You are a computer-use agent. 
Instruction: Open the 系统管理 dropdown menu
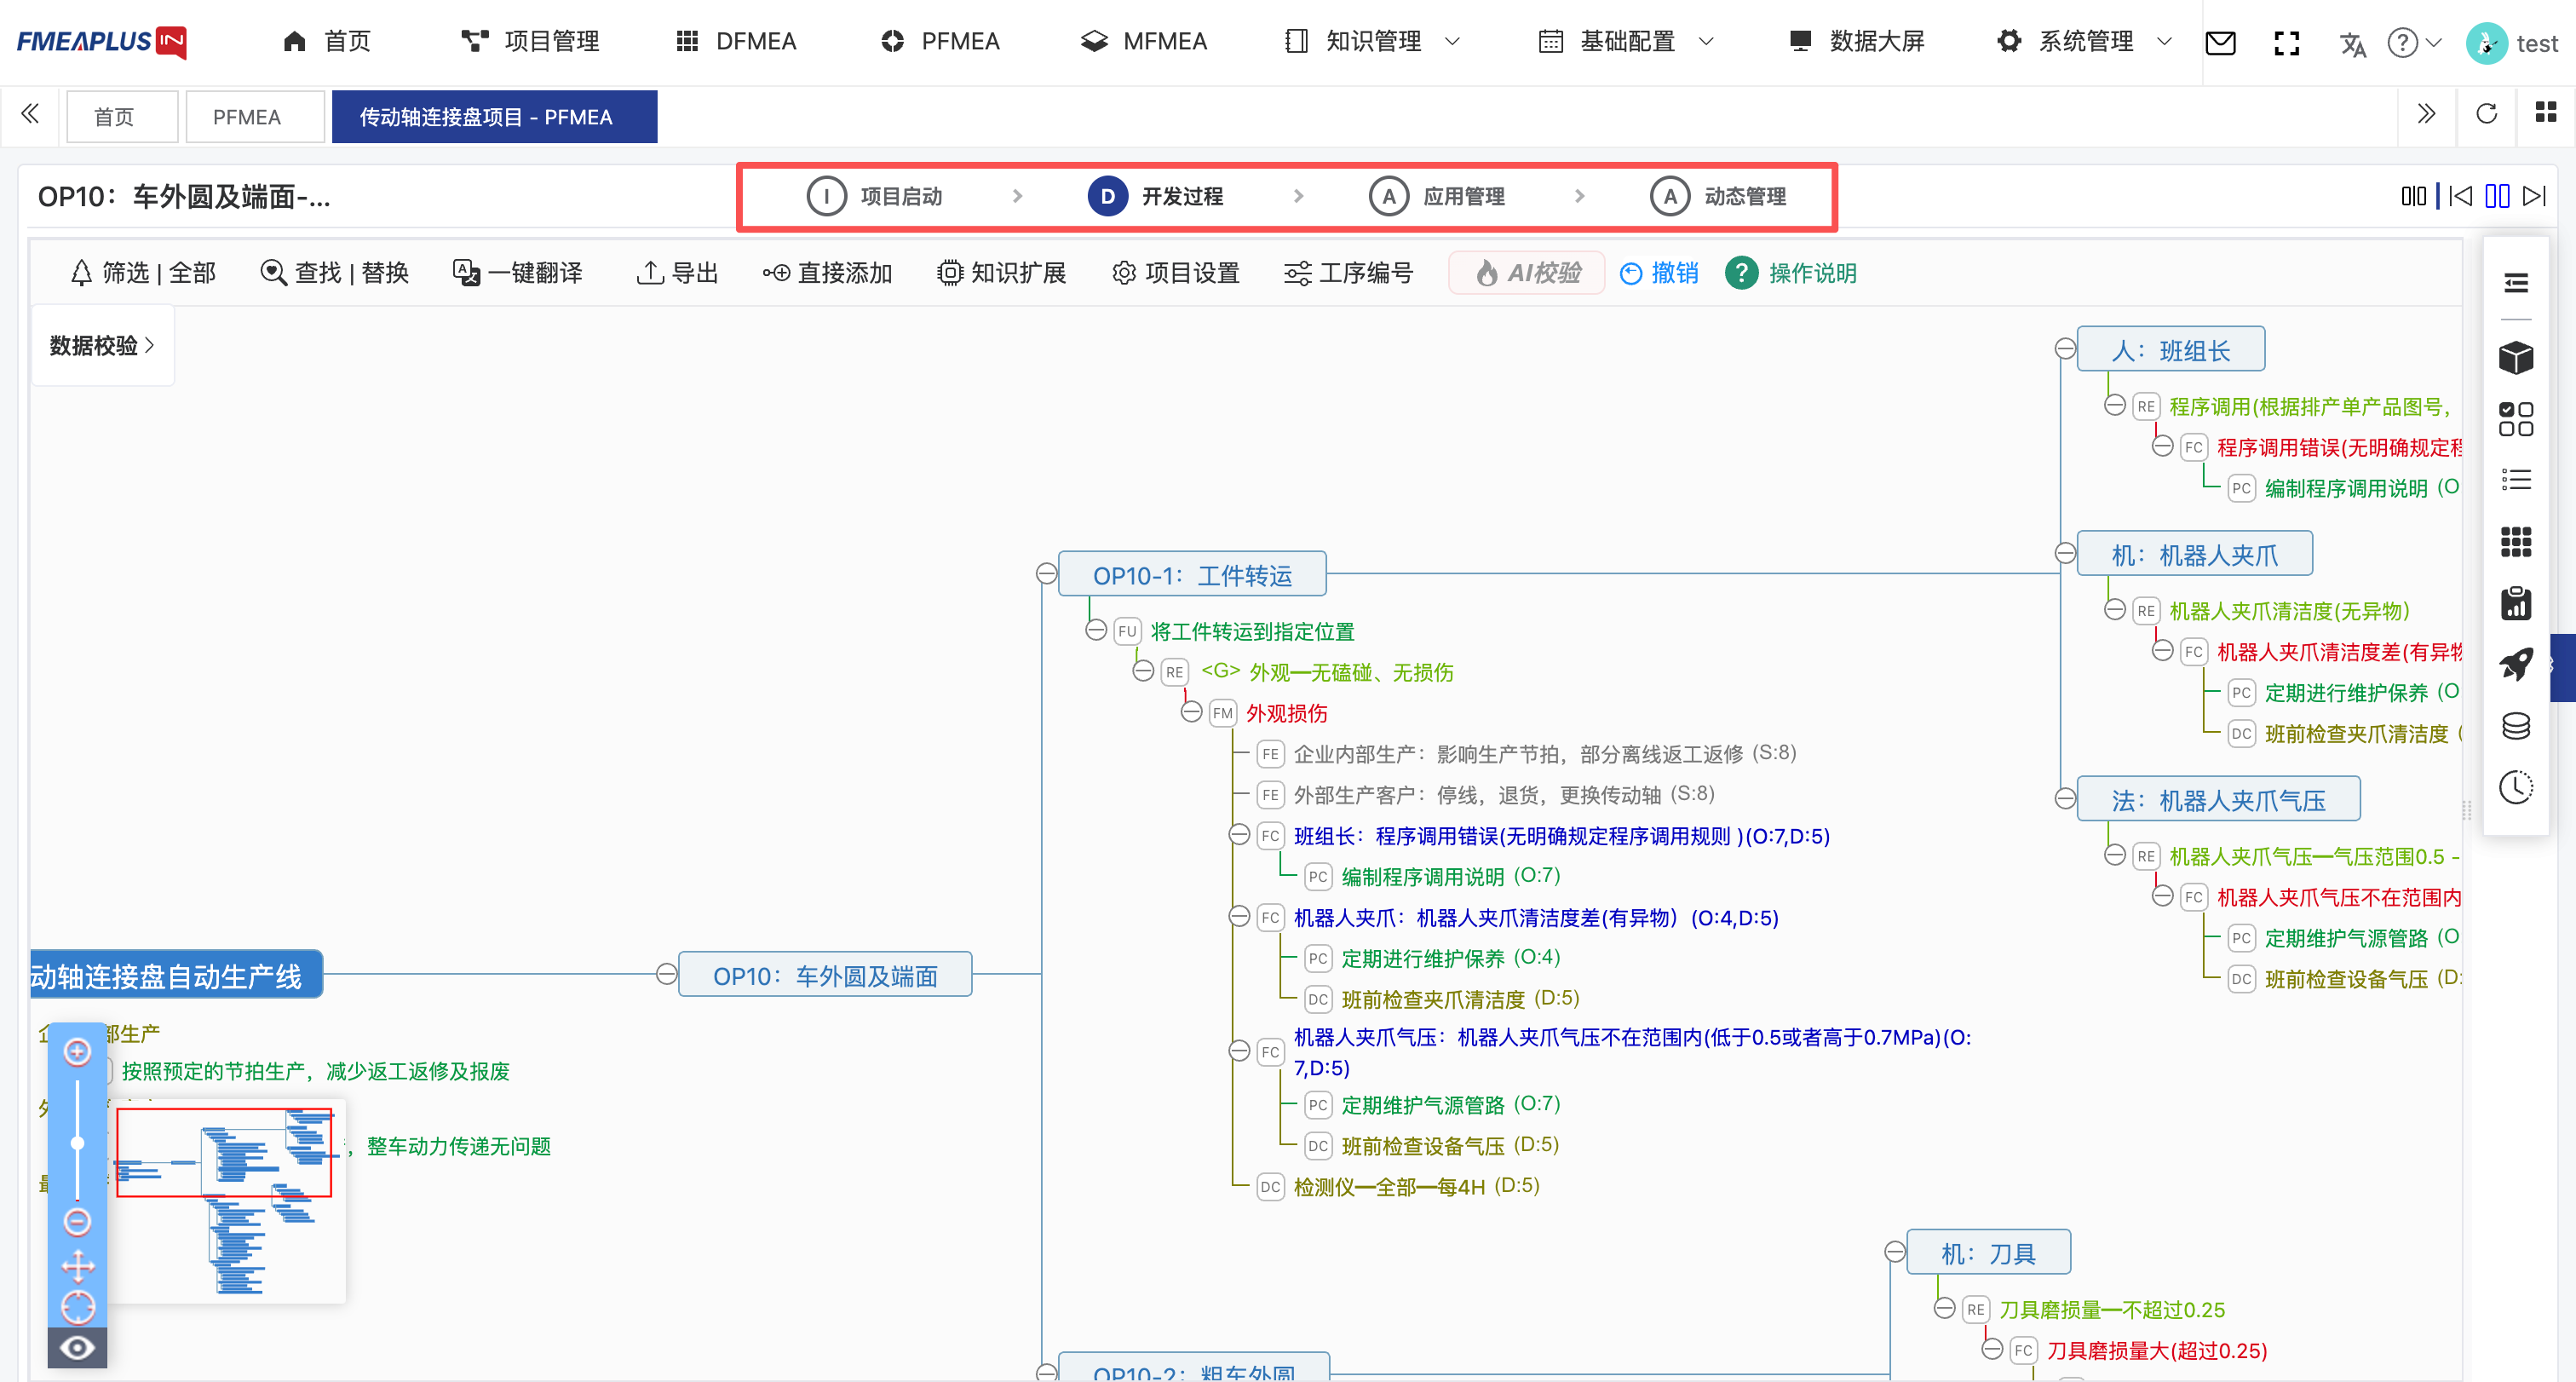[2084, 41]
